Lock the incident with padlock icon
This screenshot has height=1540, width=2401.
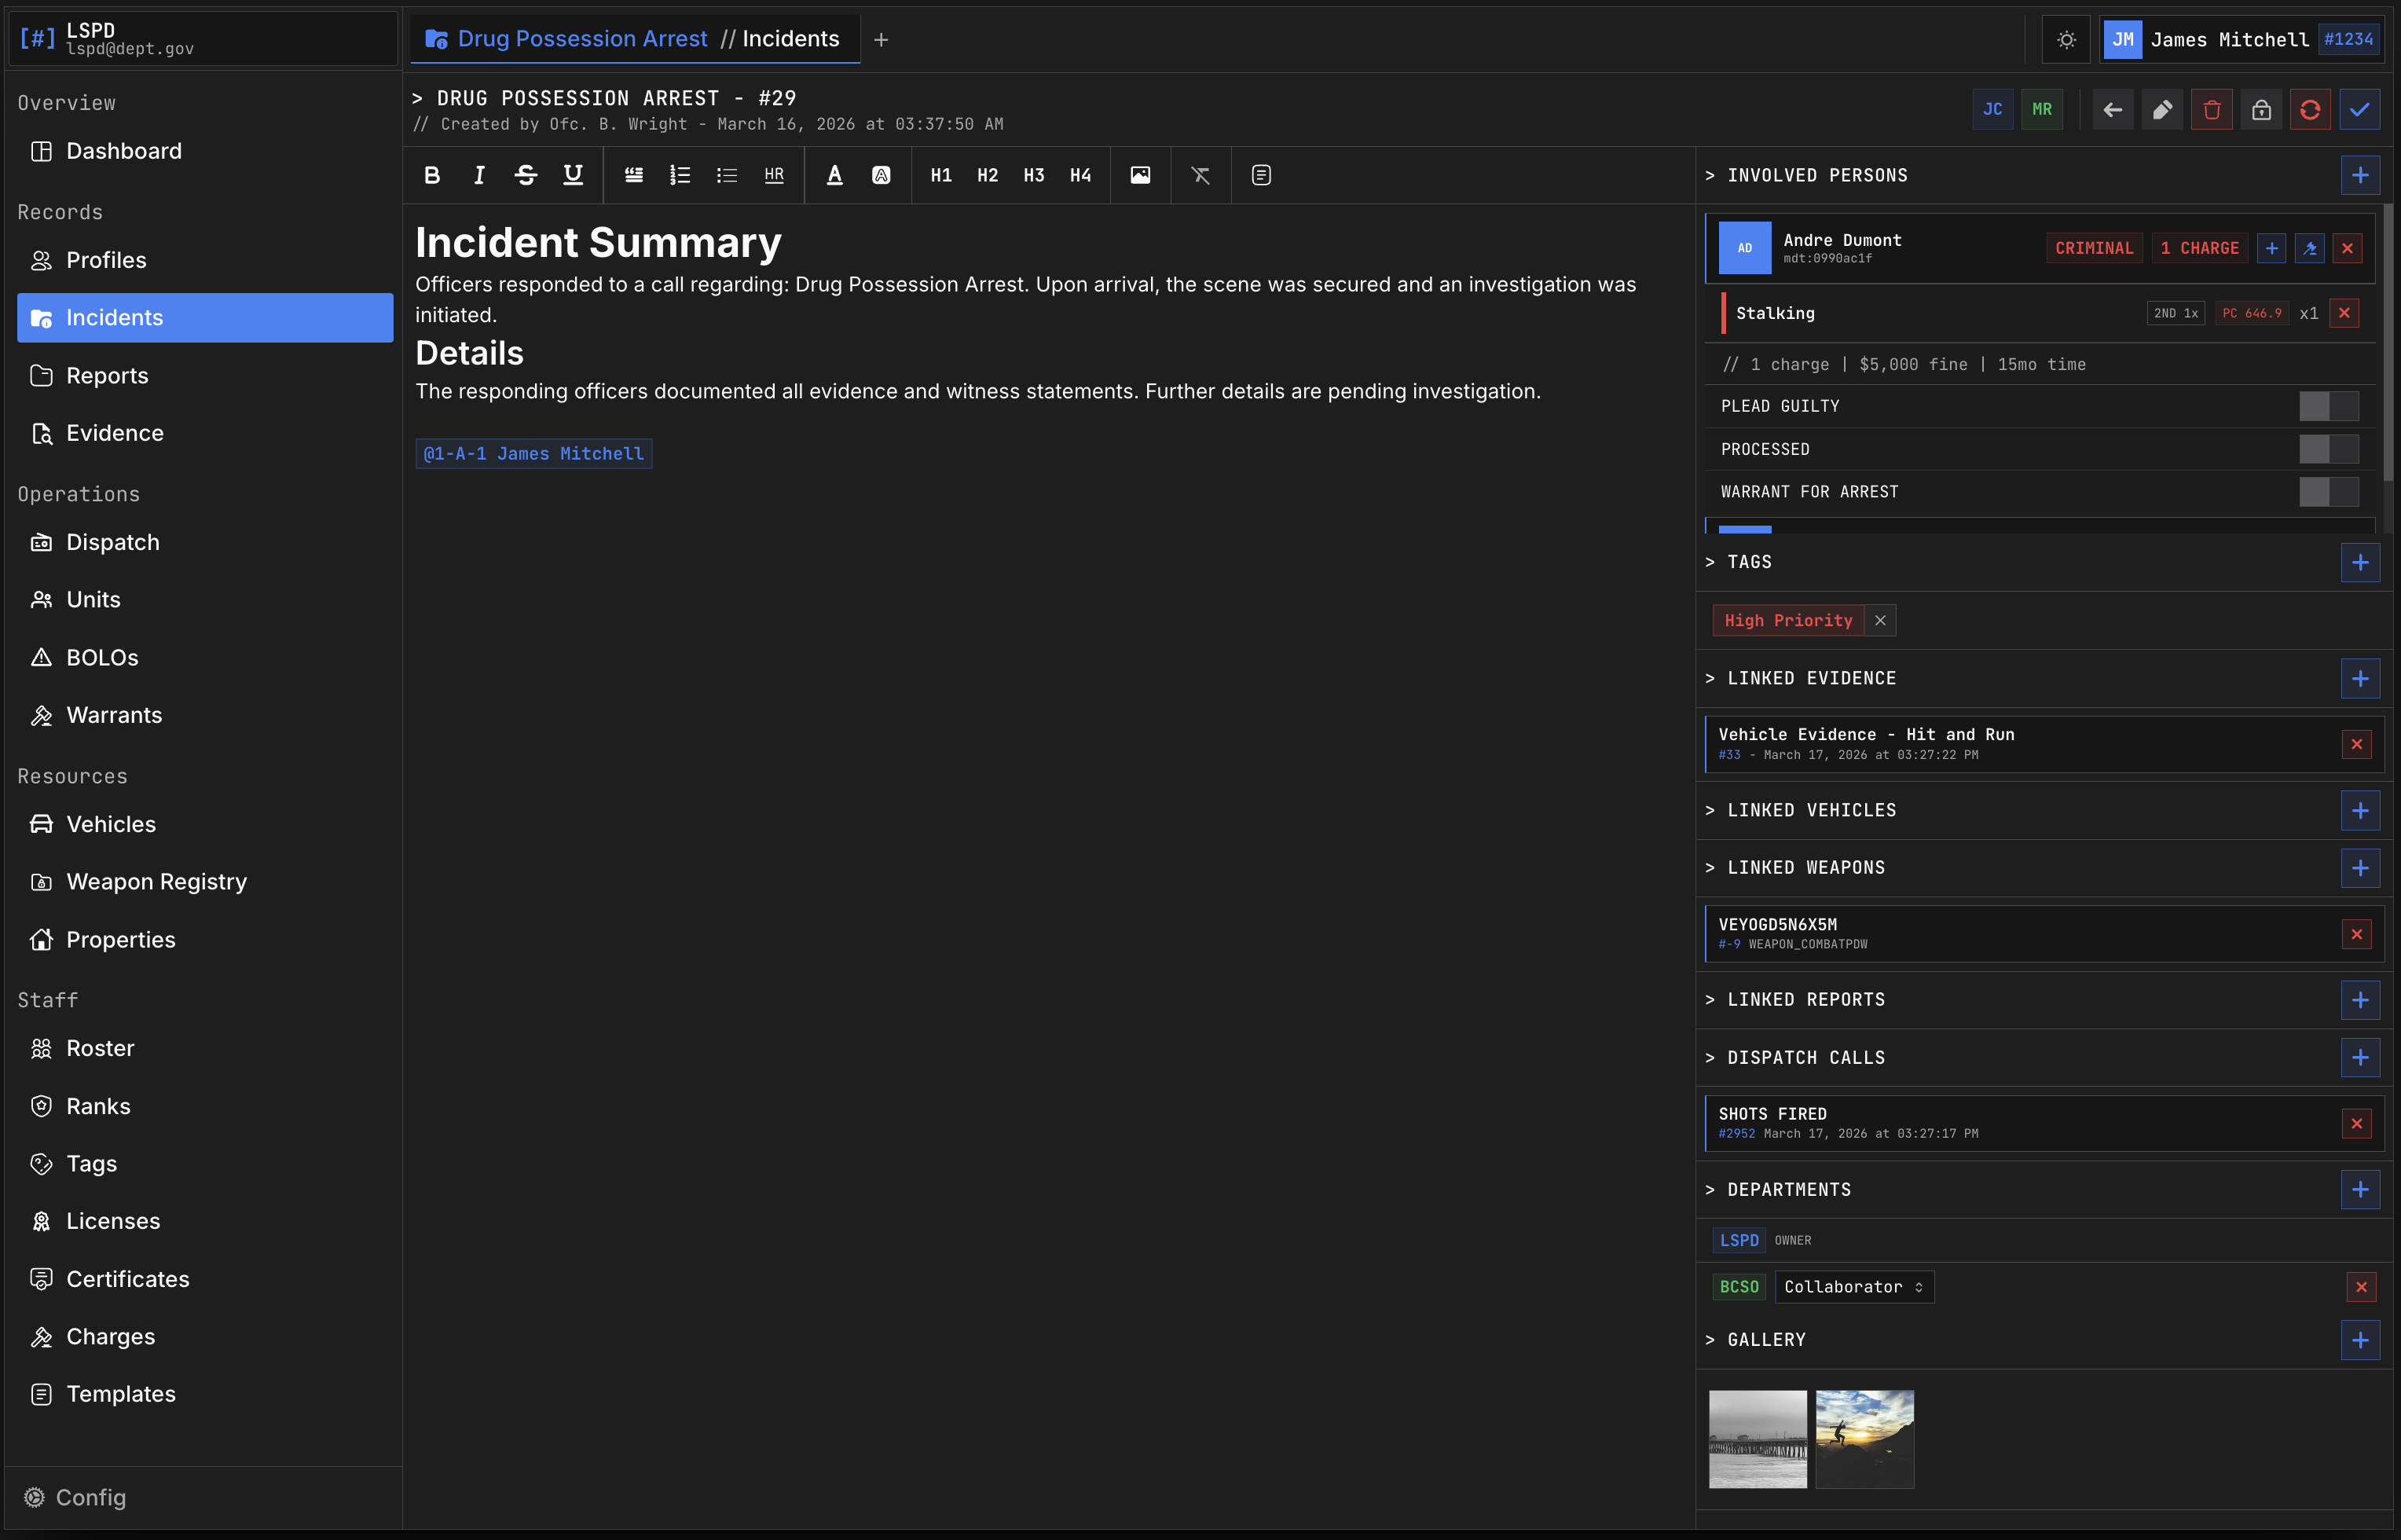click(x=2261, y=109)
